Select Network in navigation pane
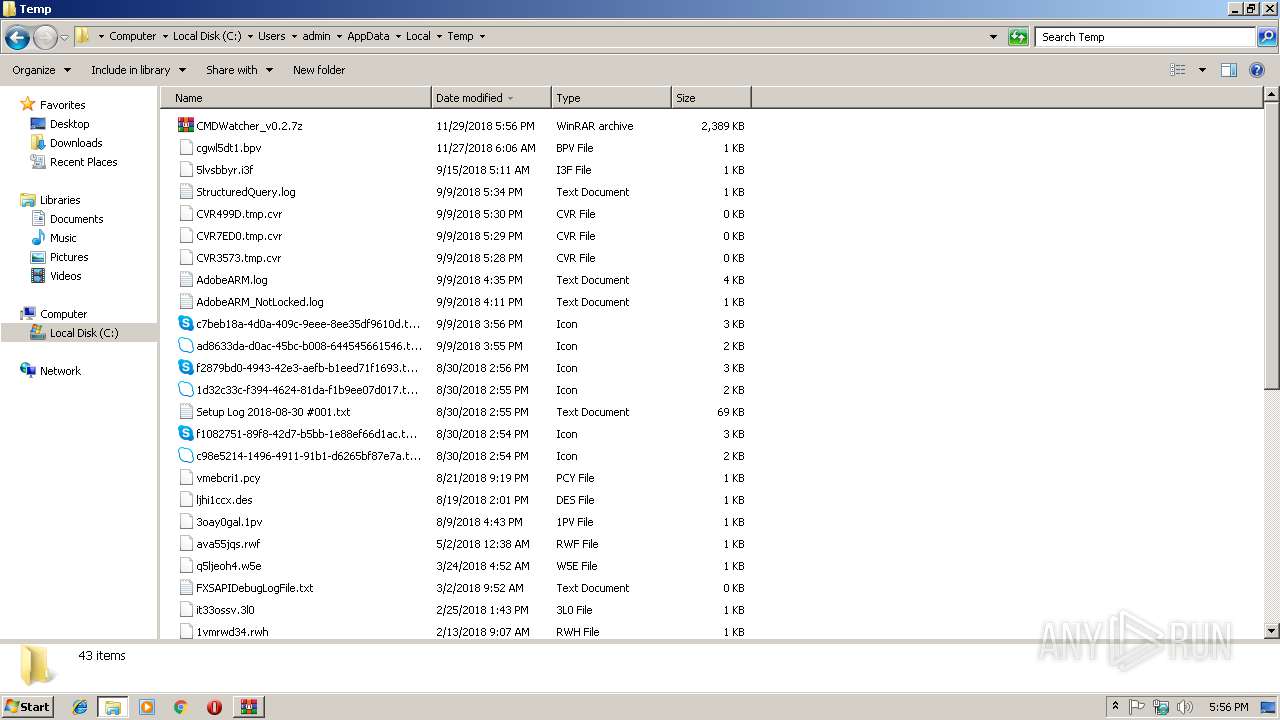1280x720 pixels. [x=60, y=371]
